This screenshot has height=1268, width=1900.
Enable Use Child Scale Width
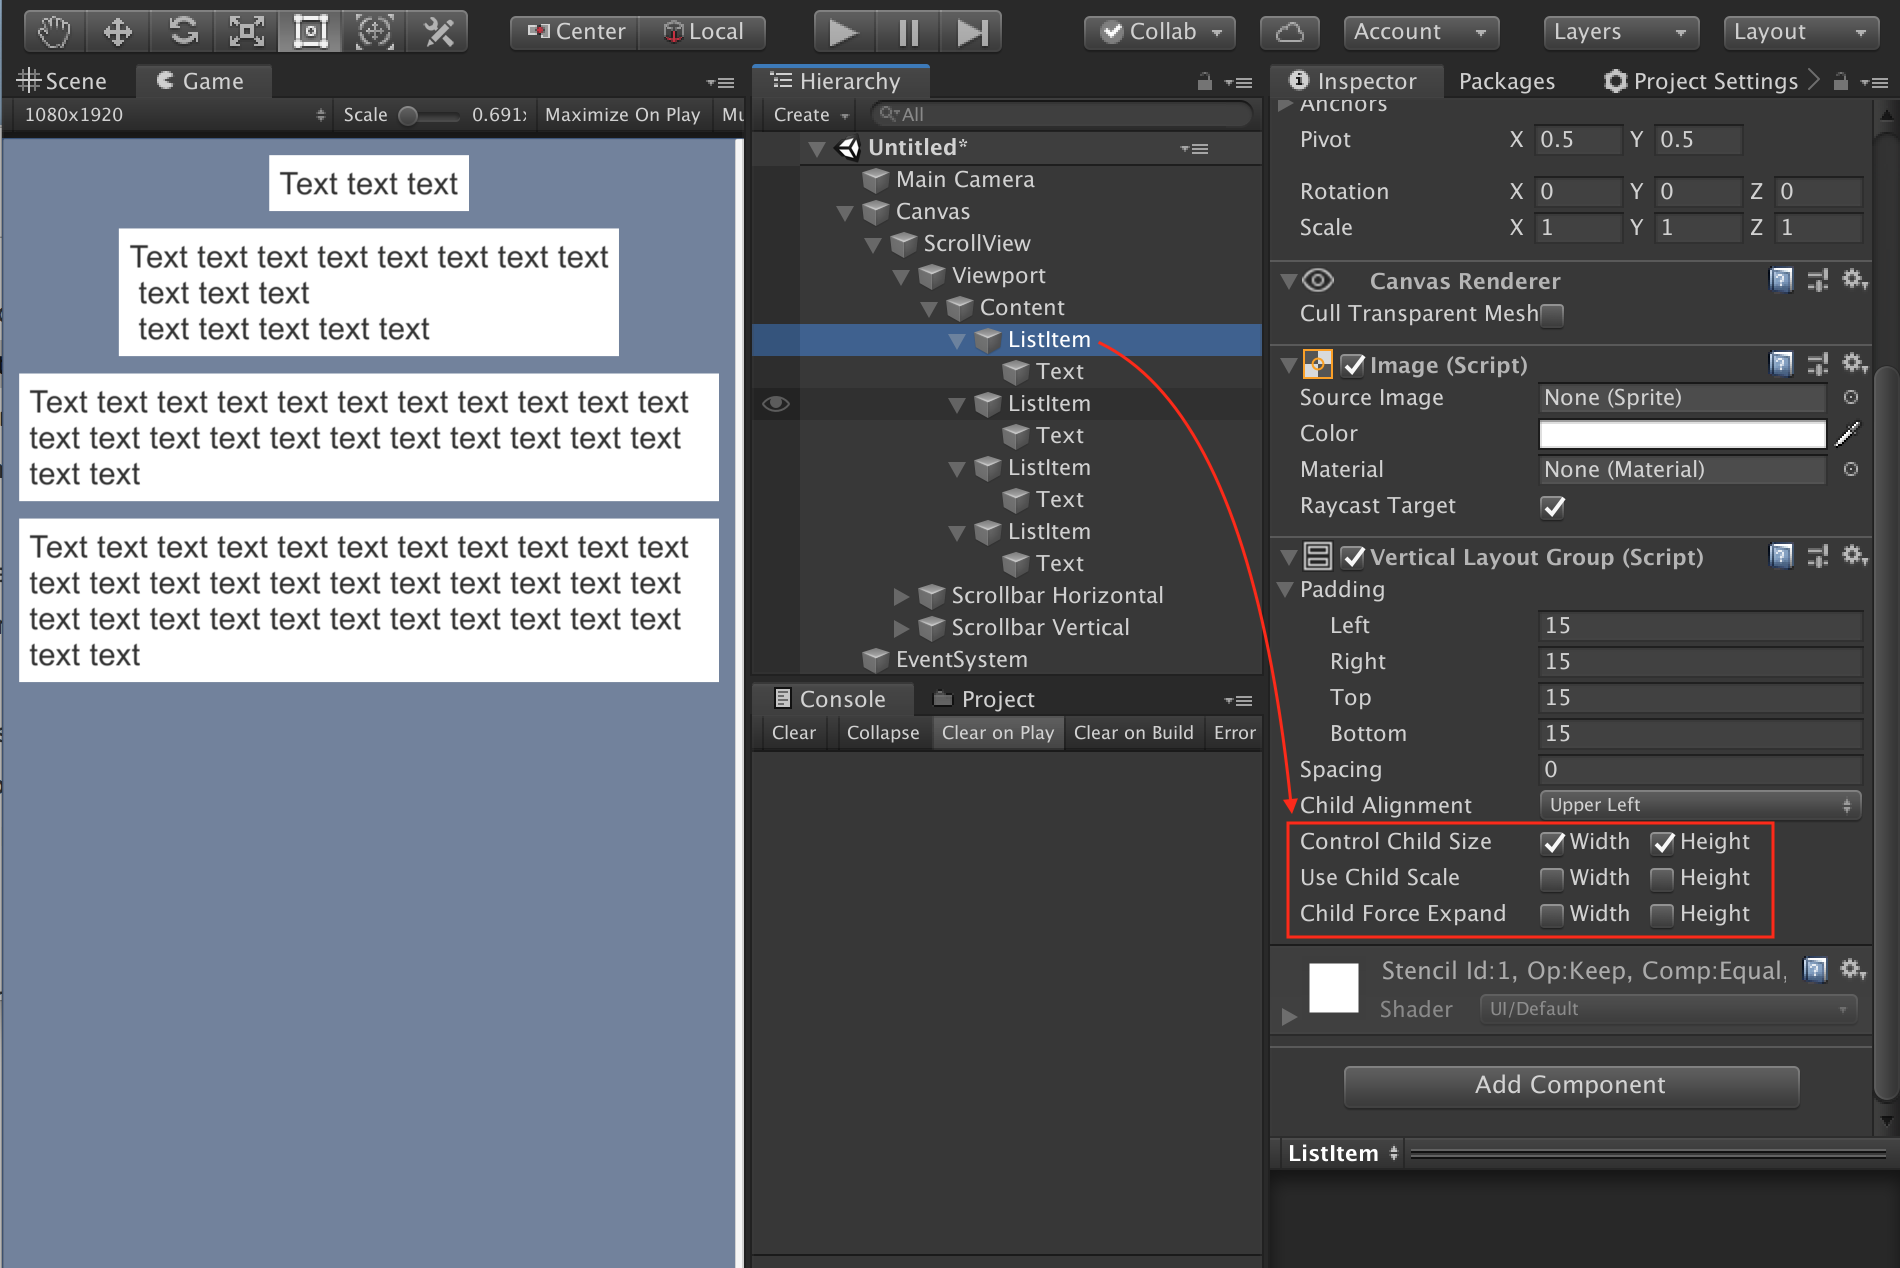click(x=1552, y=879)
